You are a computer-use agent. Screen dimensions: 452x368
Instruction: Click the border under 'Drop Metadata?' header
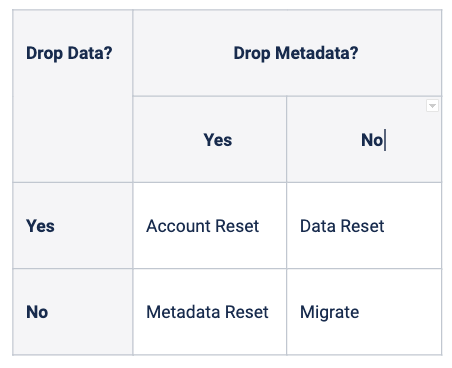click(287, 96)
